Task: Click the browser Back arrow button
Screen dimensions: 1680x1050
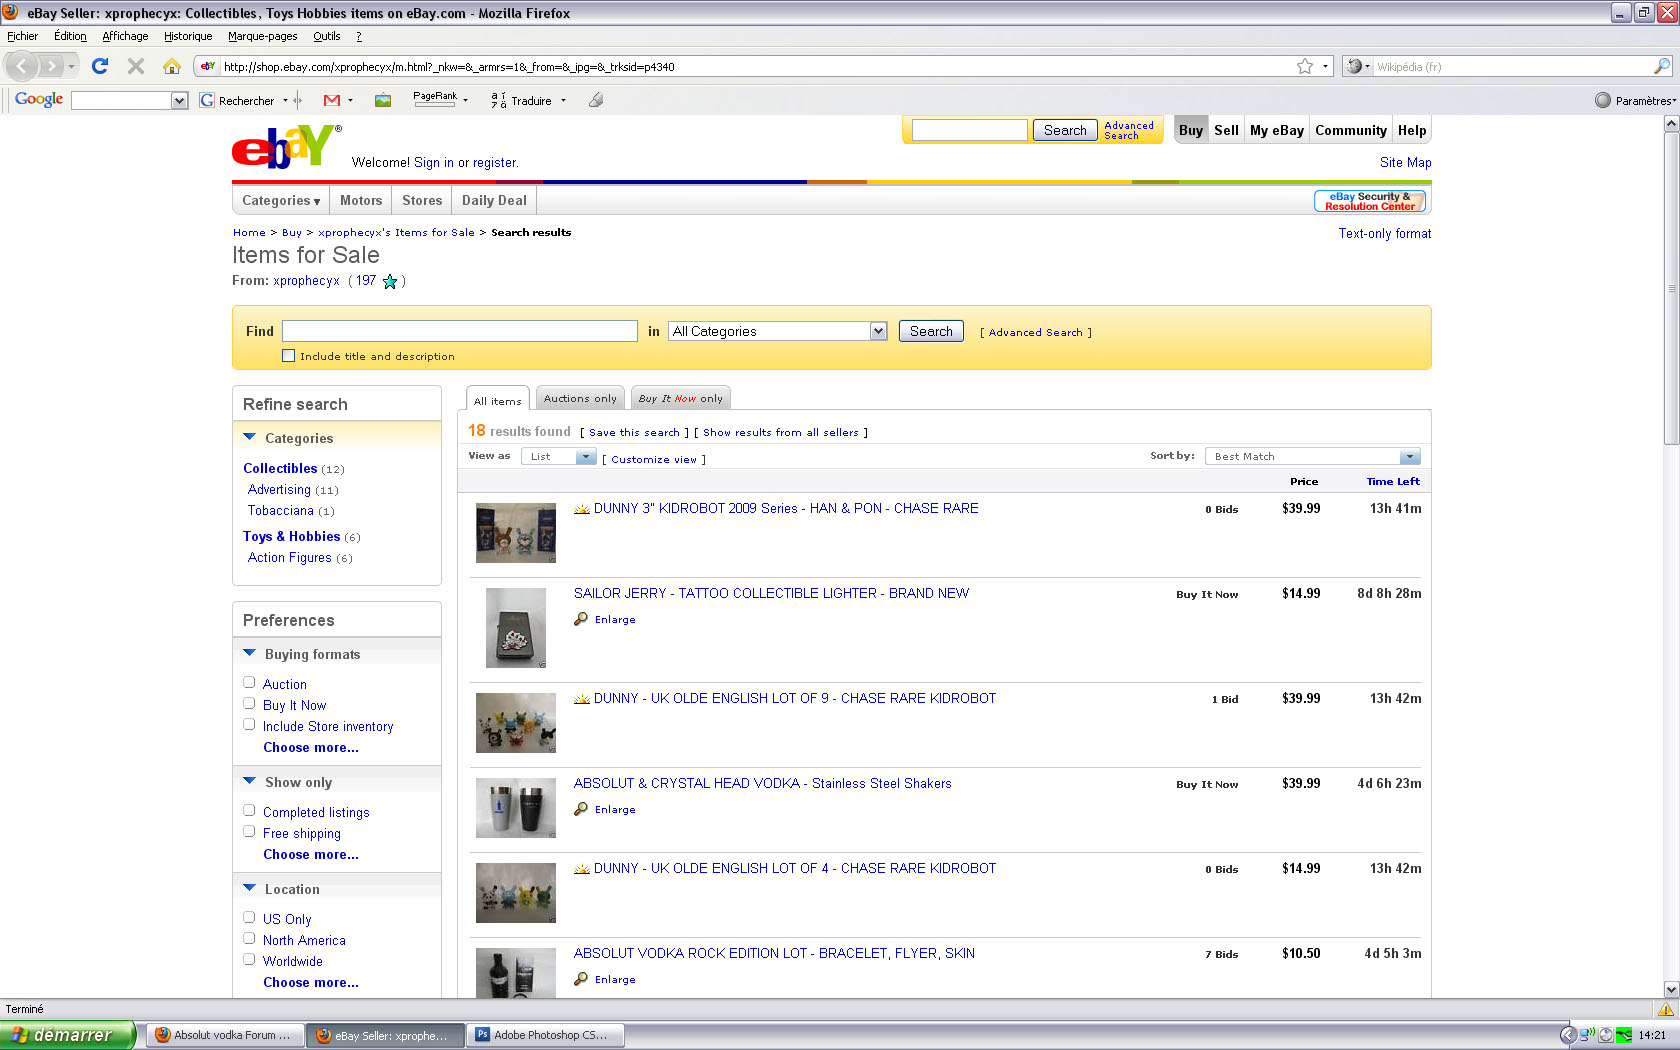Action: (x=22, y=66)
